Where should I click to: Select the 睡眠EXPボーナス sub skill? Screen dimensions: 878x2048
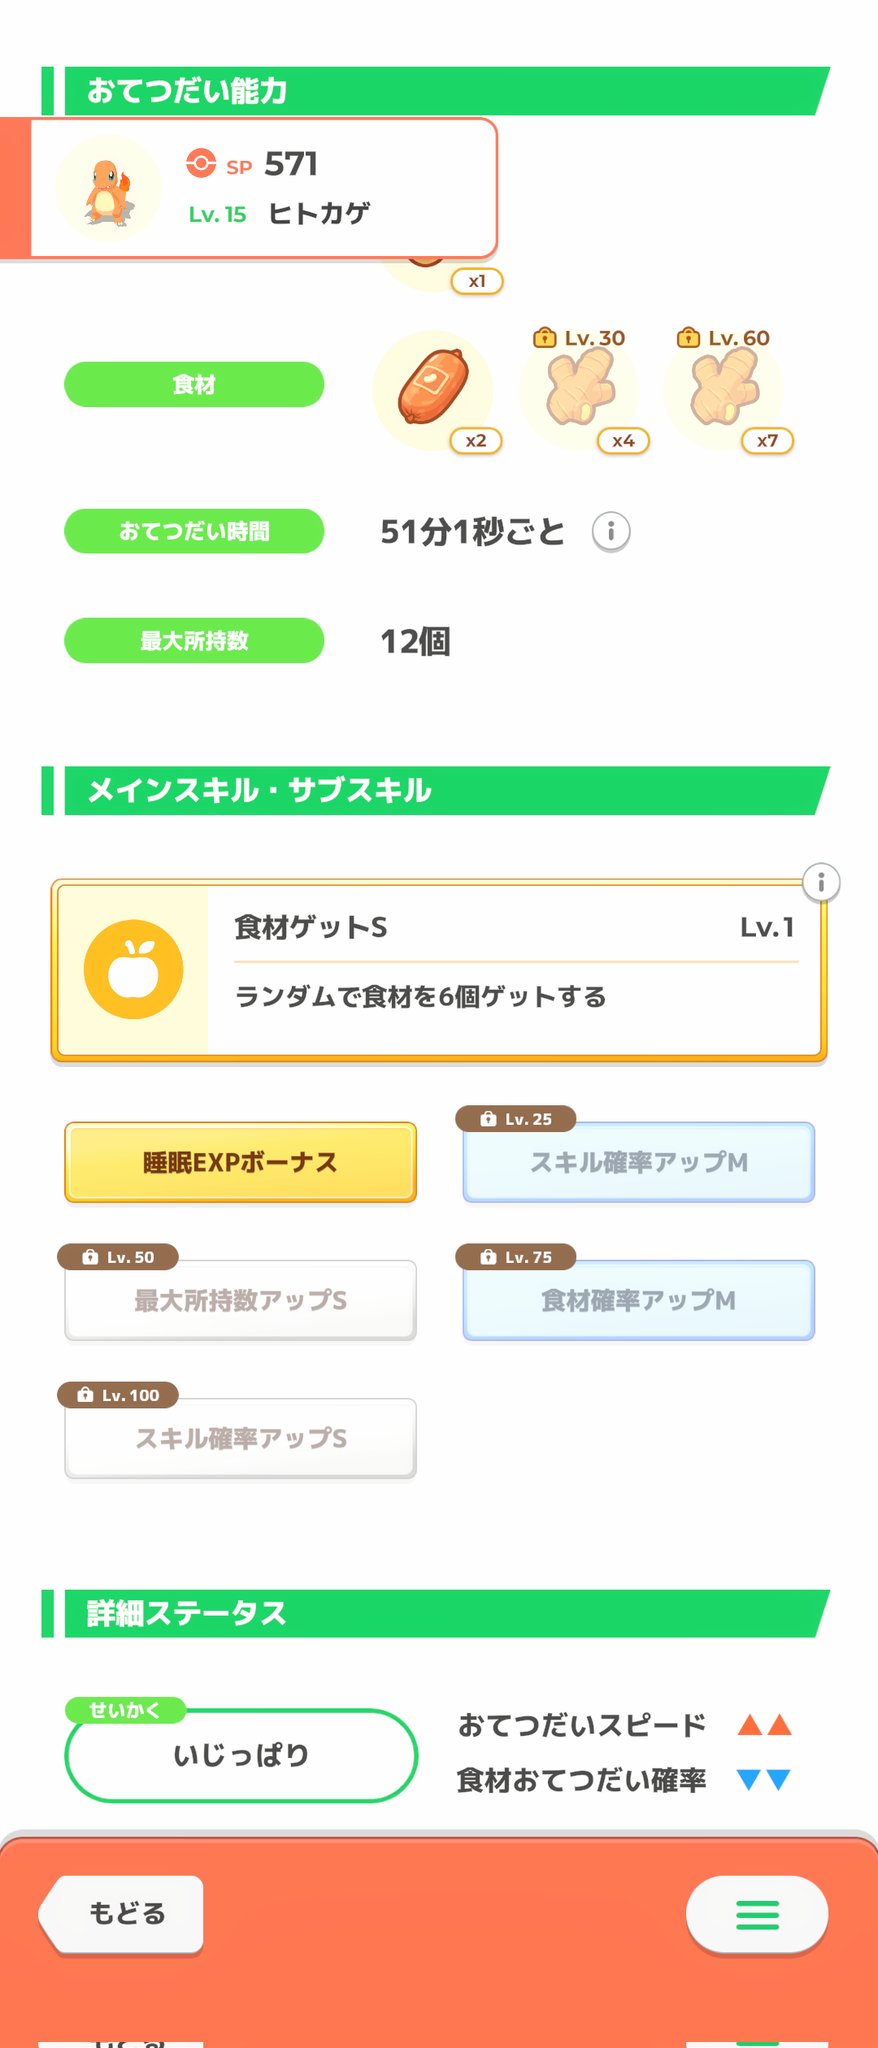pyautogui.click(x=240, y=1162)
